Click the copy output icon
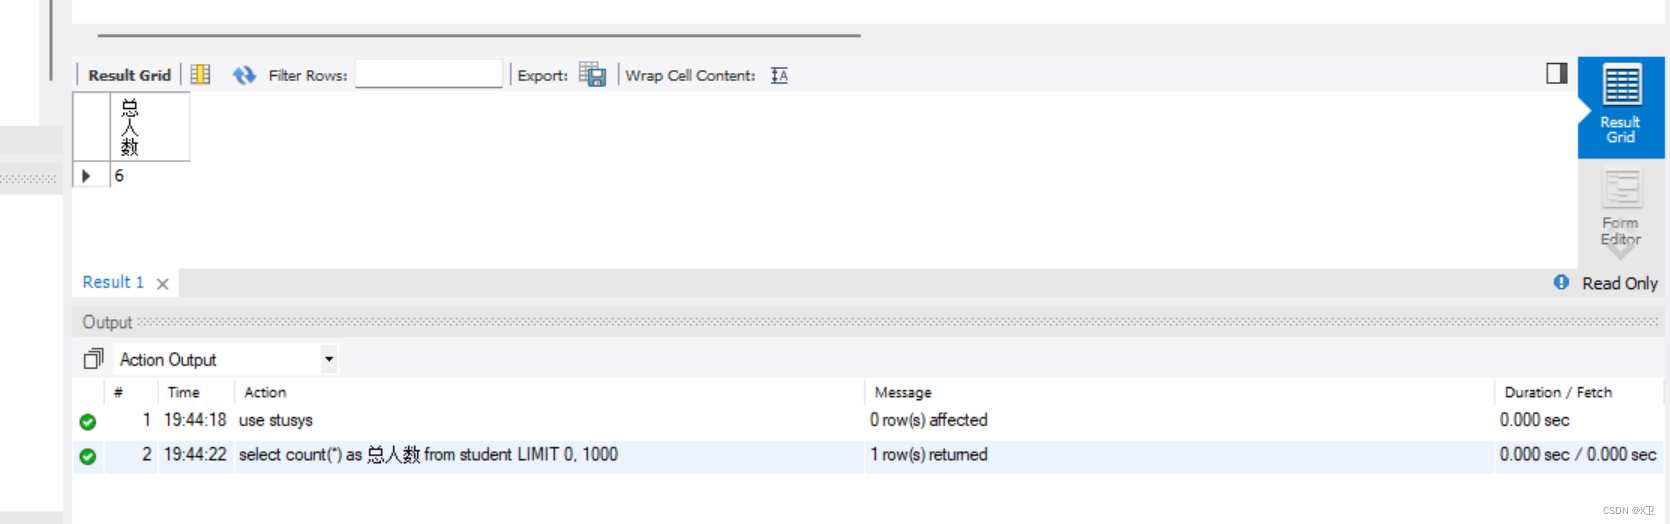 (x=93, y=358)
